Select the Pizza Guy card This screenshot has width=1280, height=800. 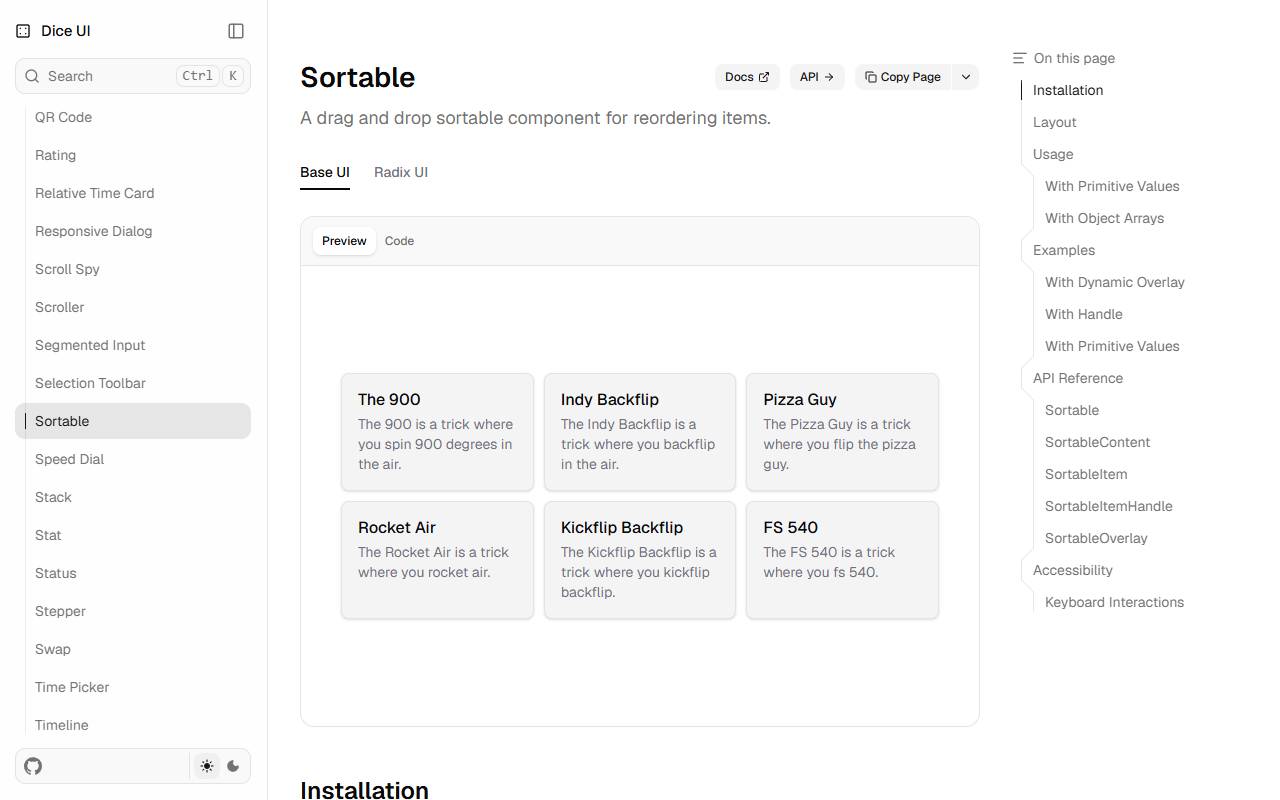tap(842, 432)
